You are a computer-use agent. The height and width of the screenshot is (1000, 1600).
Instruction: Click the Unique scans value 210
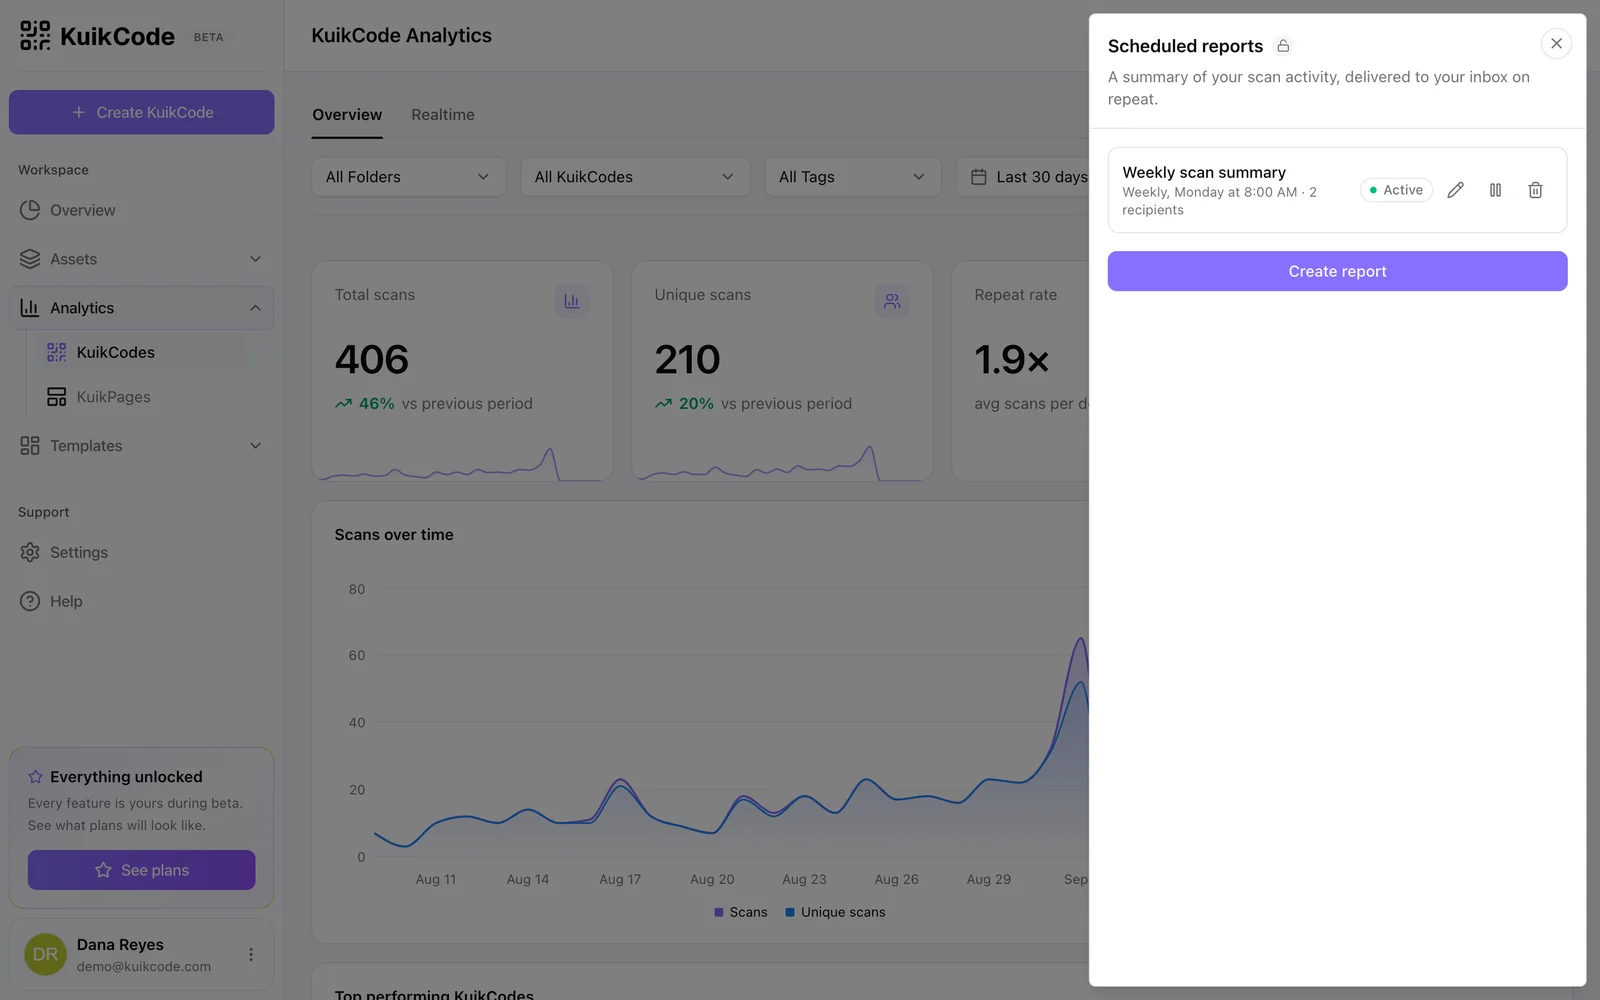[x=688, y=360]
